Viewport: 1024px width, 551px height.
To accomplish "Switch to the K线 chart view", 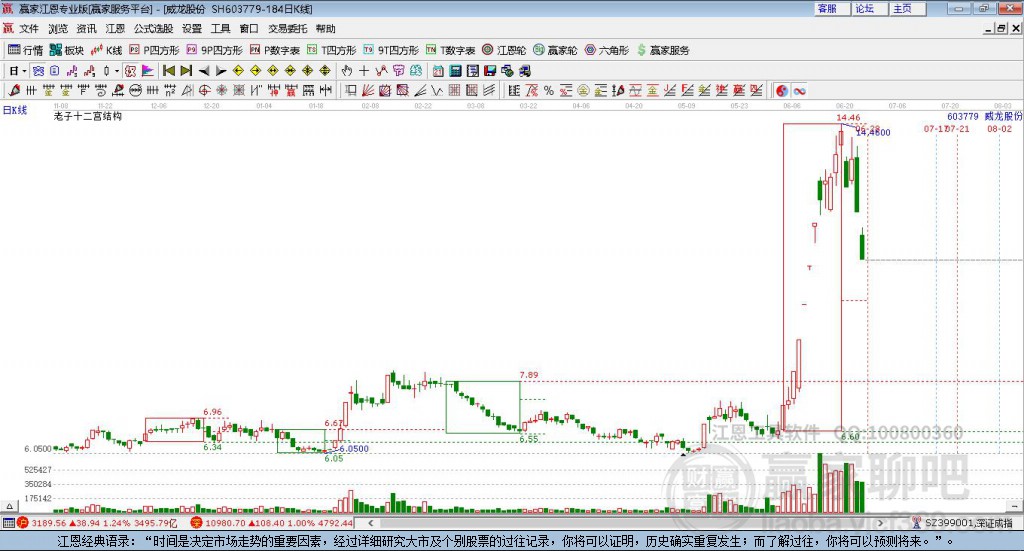I will coord(106,50).
